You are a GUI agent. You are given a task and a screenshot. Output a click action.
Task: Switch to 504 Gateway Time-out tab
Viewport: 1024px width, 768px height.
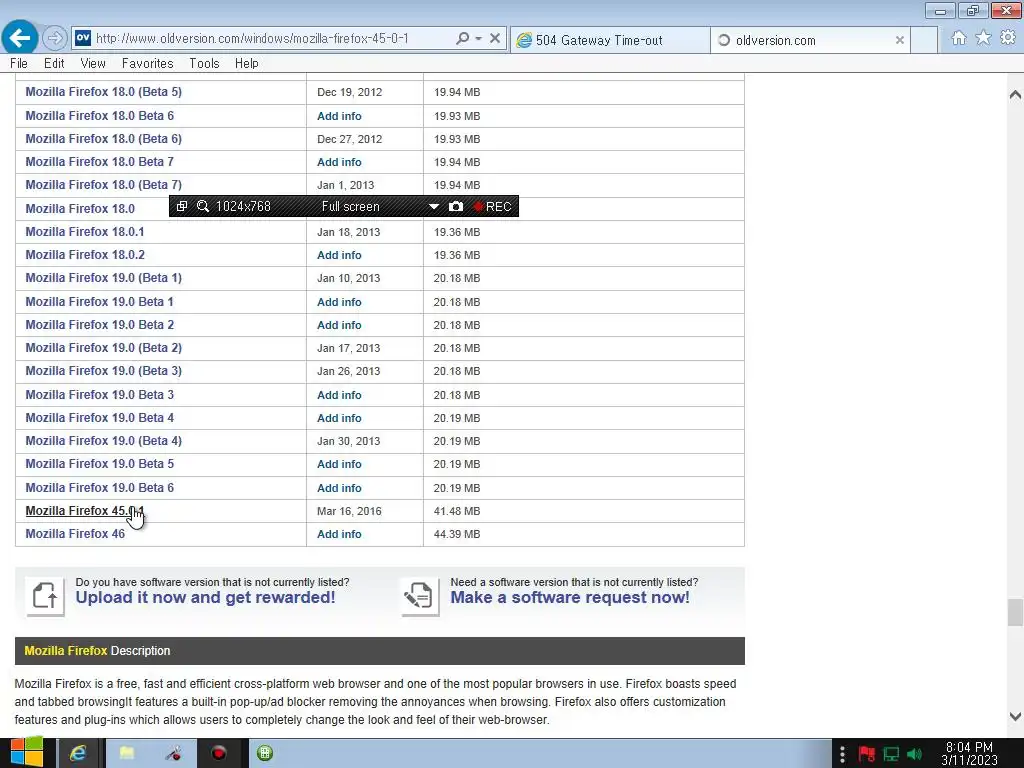coord(609,40)
